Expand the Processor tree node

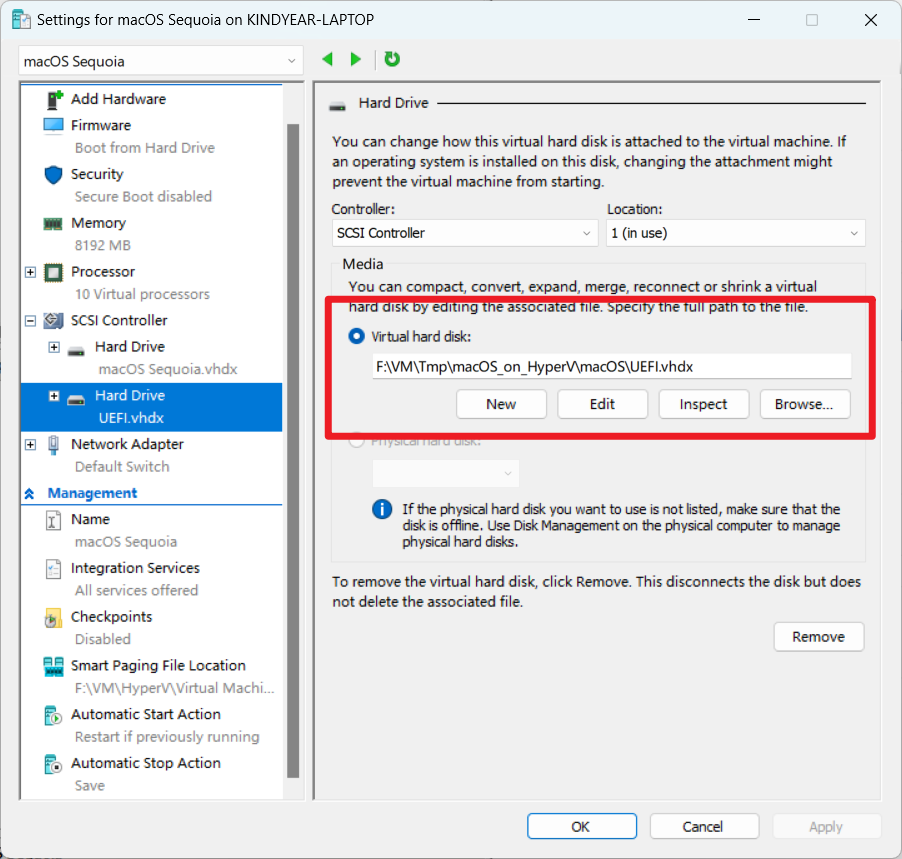[x=30, y=272]
